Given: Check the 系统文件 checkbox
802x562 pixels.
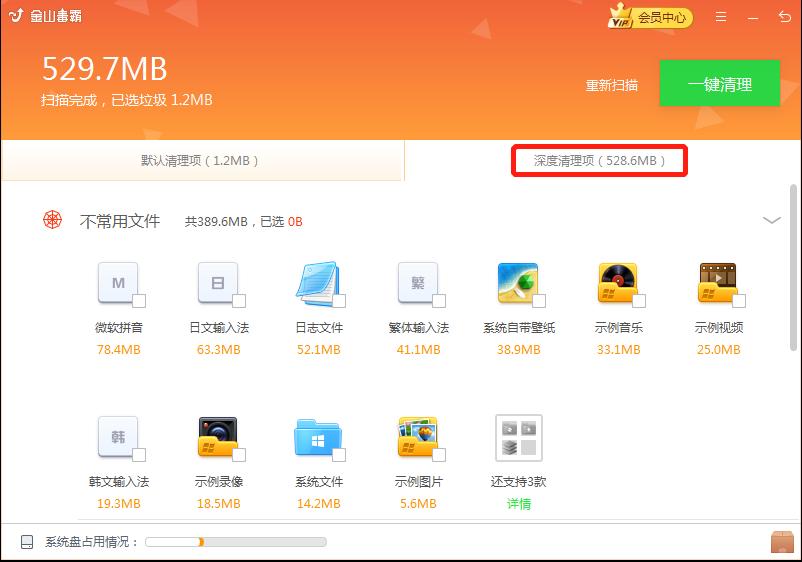Looking at the screenshot, I should [x=339, y=455].
